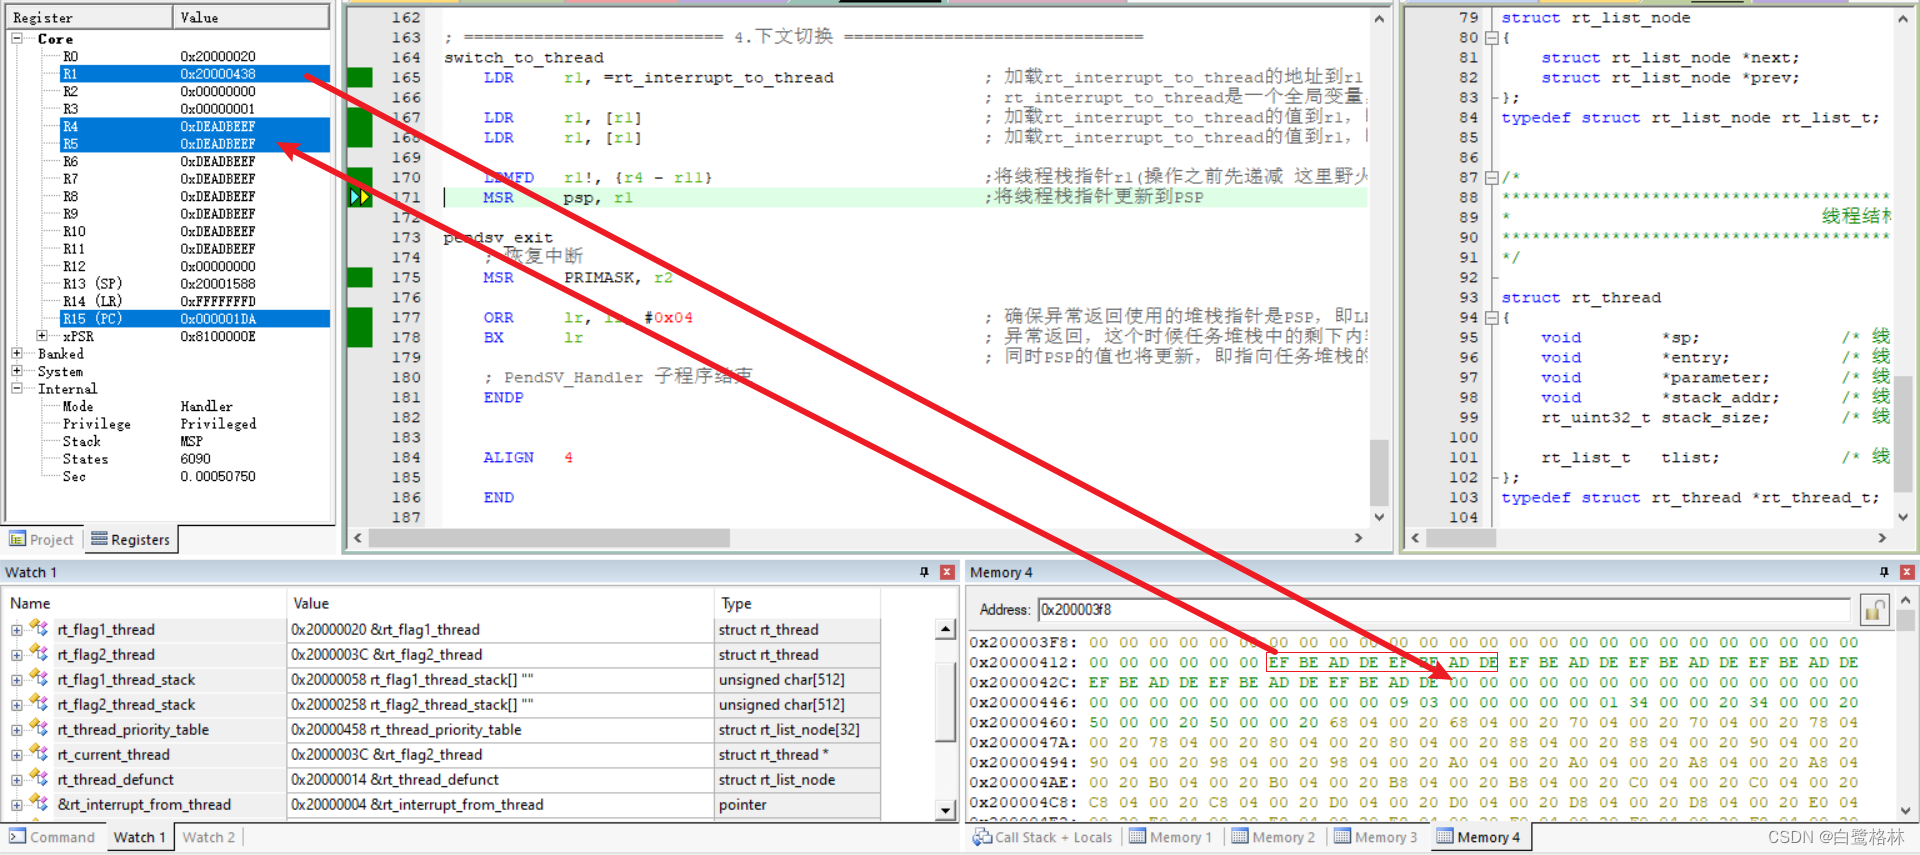
Task: Open Call Stack + Locals tab
Action: pos(1043,837)
